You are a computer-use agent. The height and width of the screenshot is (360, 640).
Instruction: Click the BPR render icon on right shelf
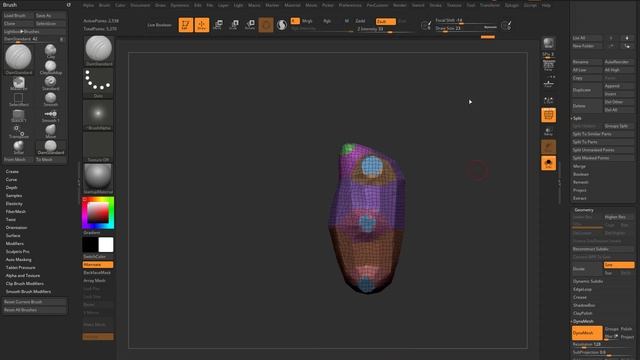(549, 43)
